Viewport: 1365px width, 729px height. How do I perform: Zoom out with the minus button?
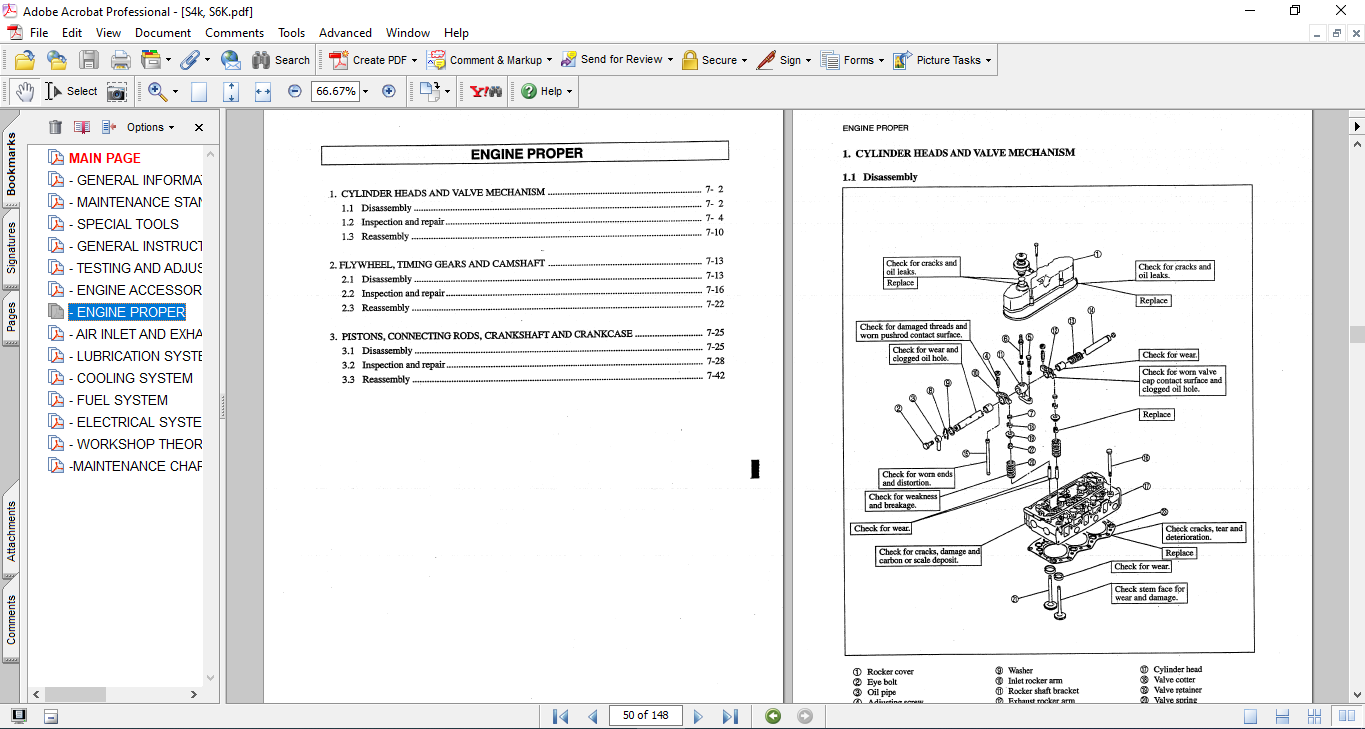pos(294,91)
